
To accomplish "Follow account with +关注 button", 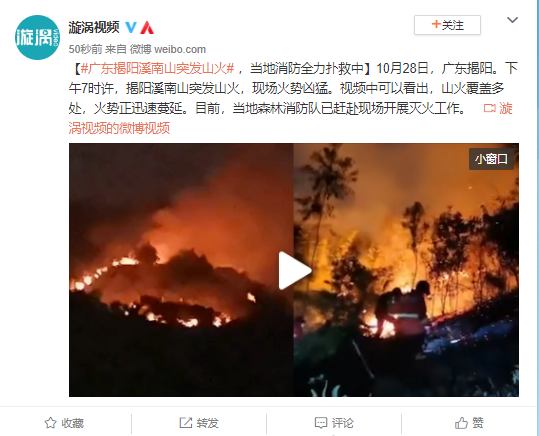I will coord(447,25).
